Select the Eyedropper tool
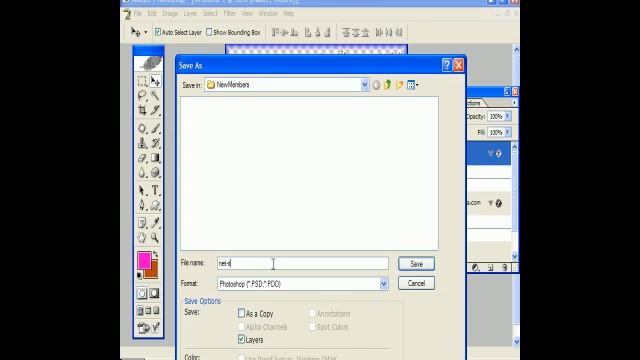This screenshot has width=640, height=360. 155,223
